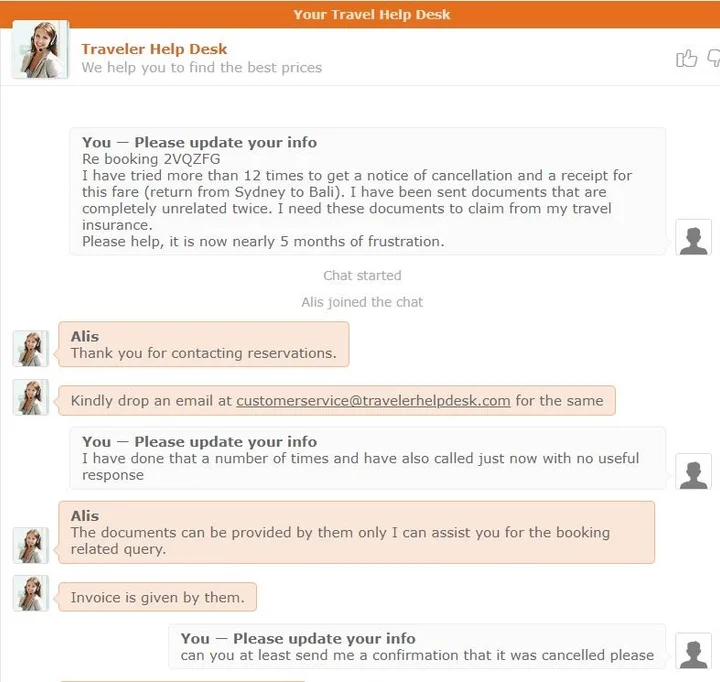Click the 'Chat started' status text

click(362, 276)
